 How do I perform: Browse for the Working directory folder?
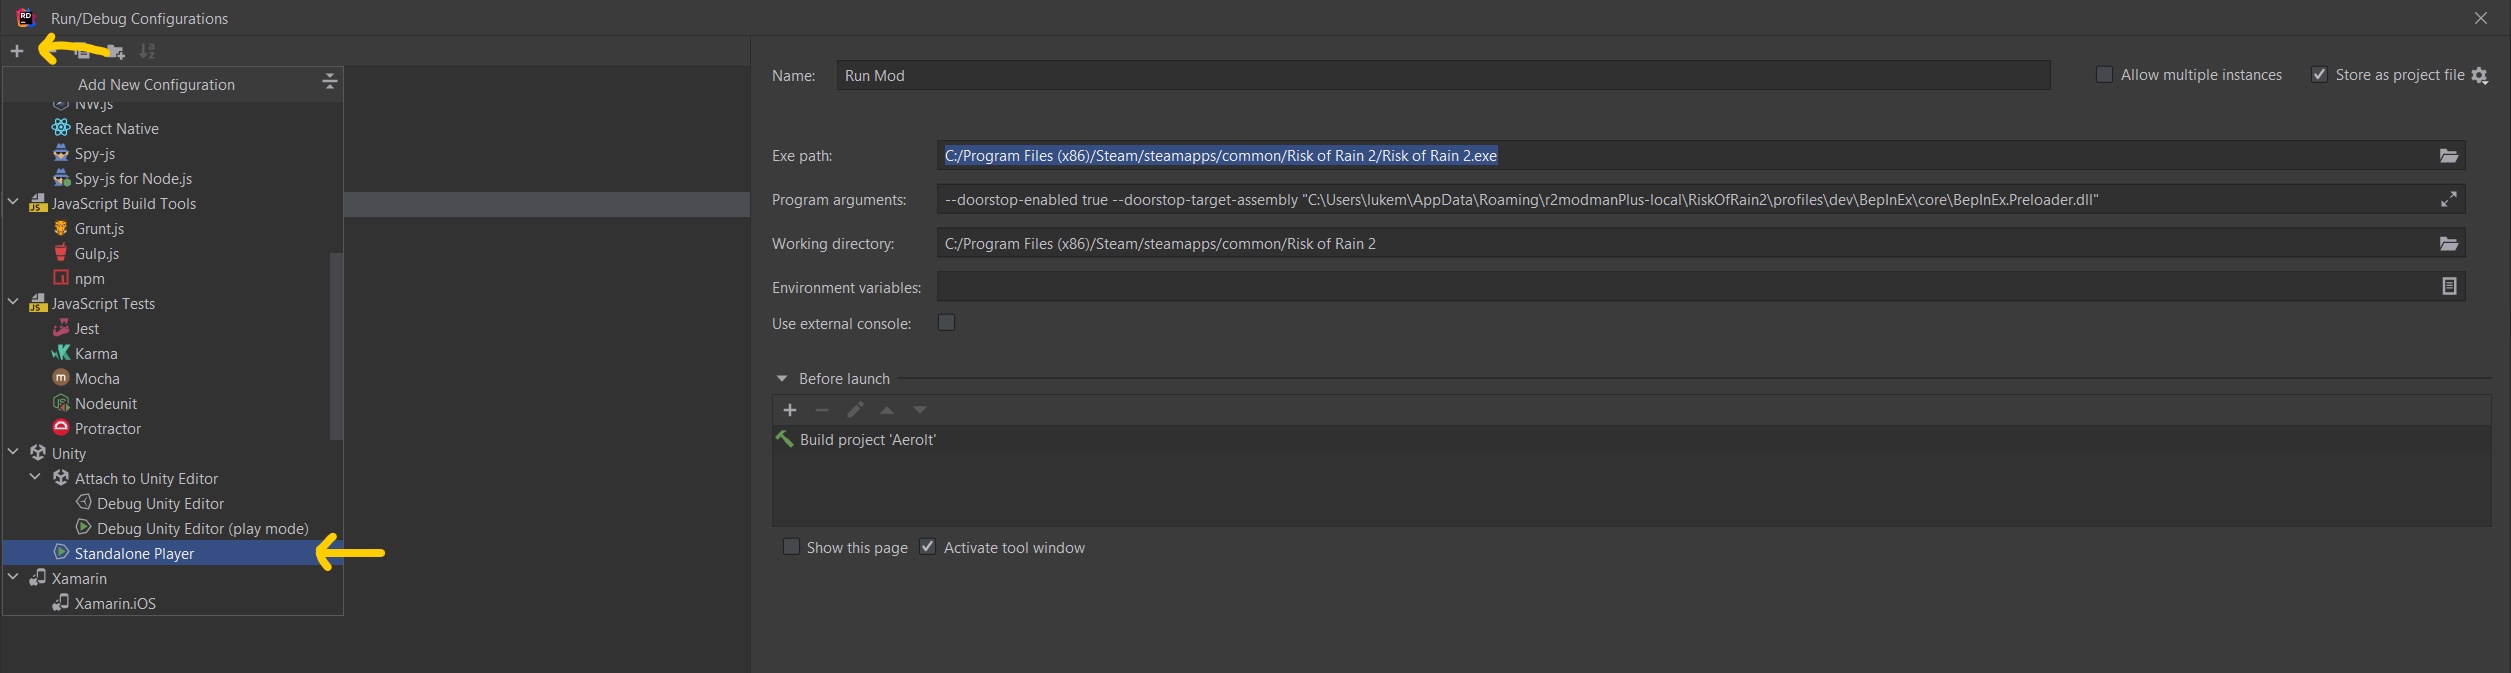(2448, 243)
